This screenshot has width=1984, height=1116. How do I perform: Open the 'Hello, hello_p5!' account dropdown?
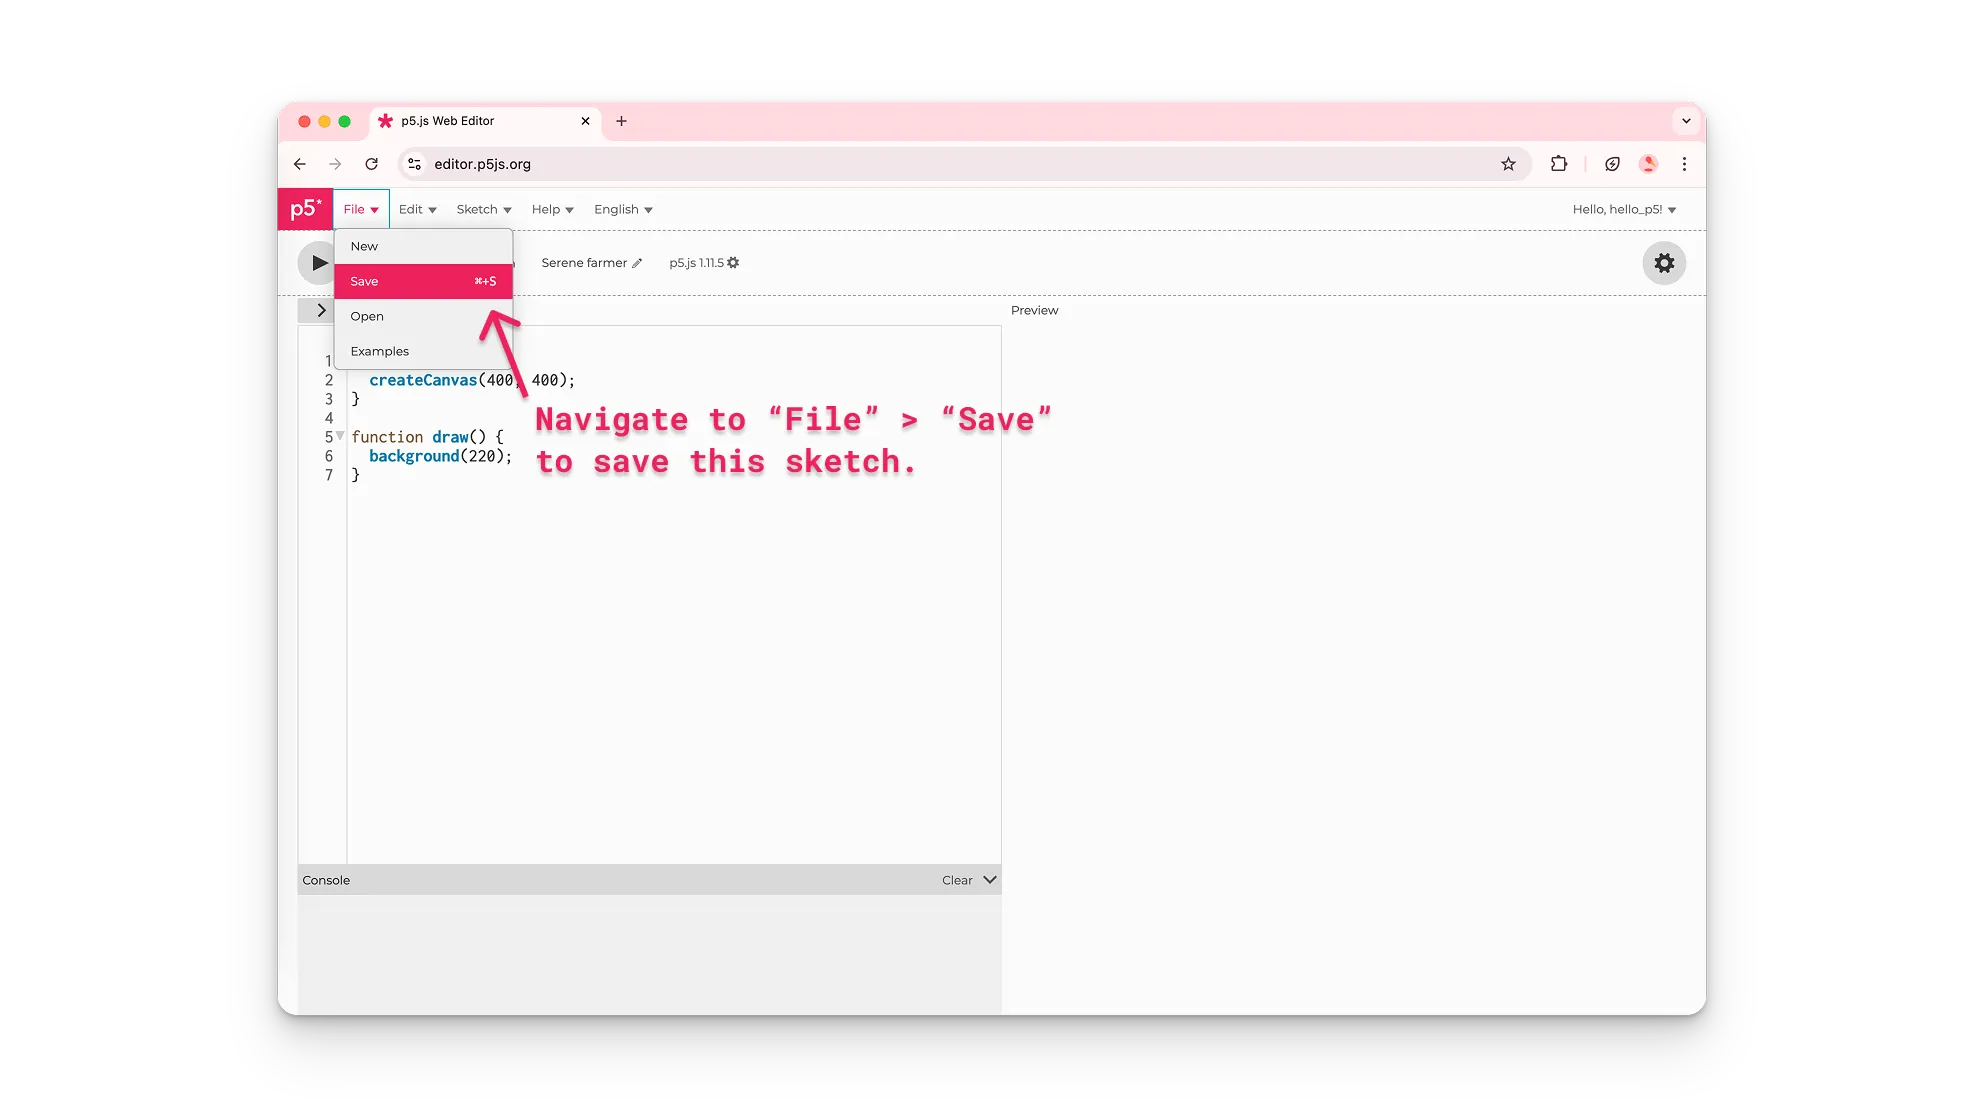point(1623,209)
